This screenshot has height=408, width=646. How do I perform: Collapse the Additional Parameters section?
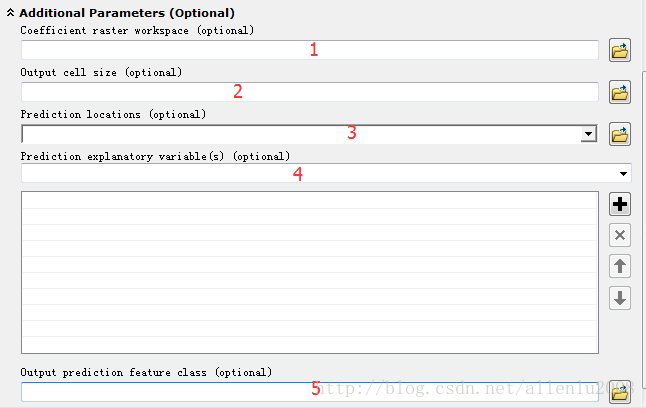[x=10, y=13]
